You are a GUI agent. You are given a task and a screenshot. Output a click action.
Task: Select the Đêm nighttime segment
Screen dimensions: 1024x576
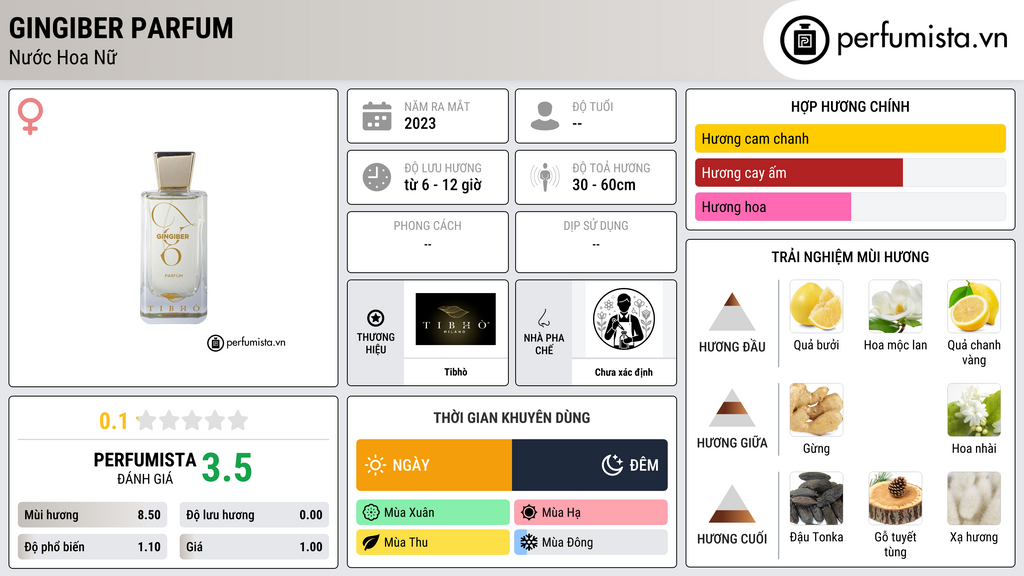coord(590,465)
